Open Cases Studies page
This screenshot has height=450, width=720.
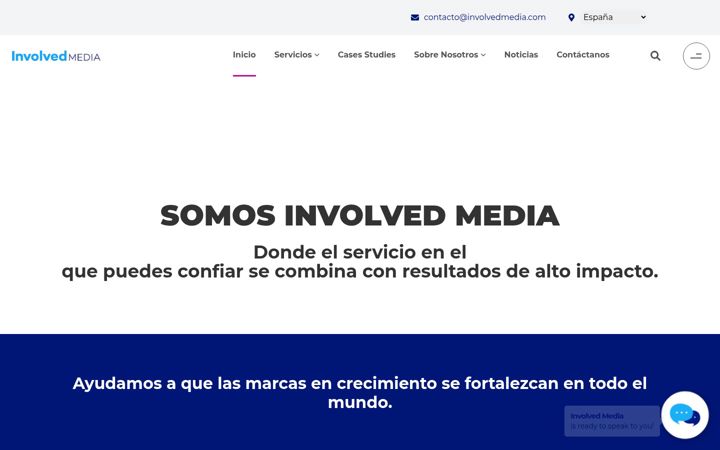pos(366,55)
